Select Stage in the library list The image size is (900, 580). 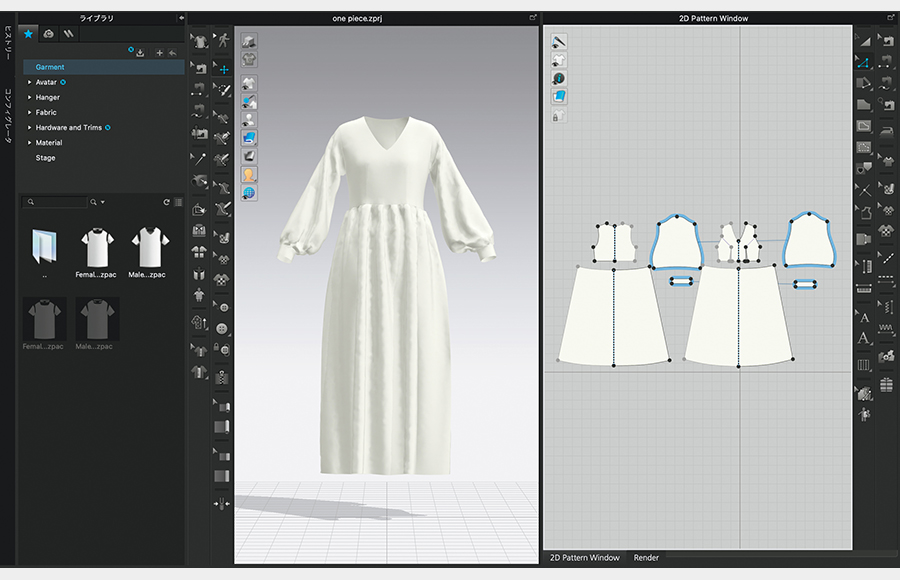(x=46, y=158)
